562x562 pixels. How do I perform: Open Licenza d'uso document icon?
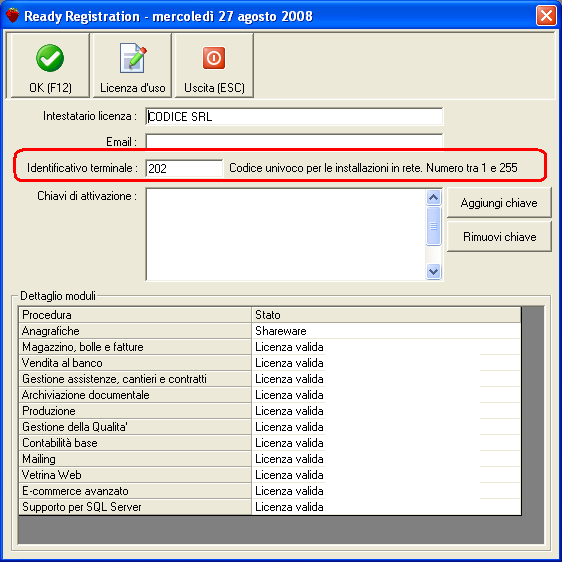[133, 58]
